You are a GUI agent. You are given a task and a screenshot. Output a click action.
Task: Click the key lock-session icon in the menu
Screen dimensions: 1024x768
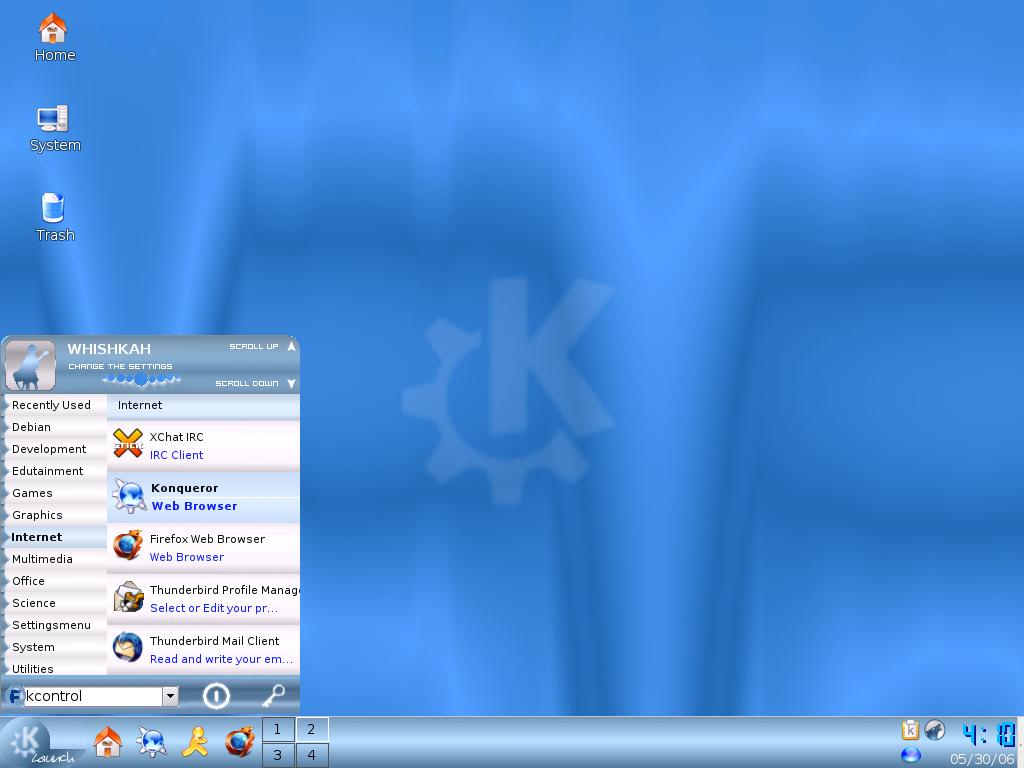(273, 696)
